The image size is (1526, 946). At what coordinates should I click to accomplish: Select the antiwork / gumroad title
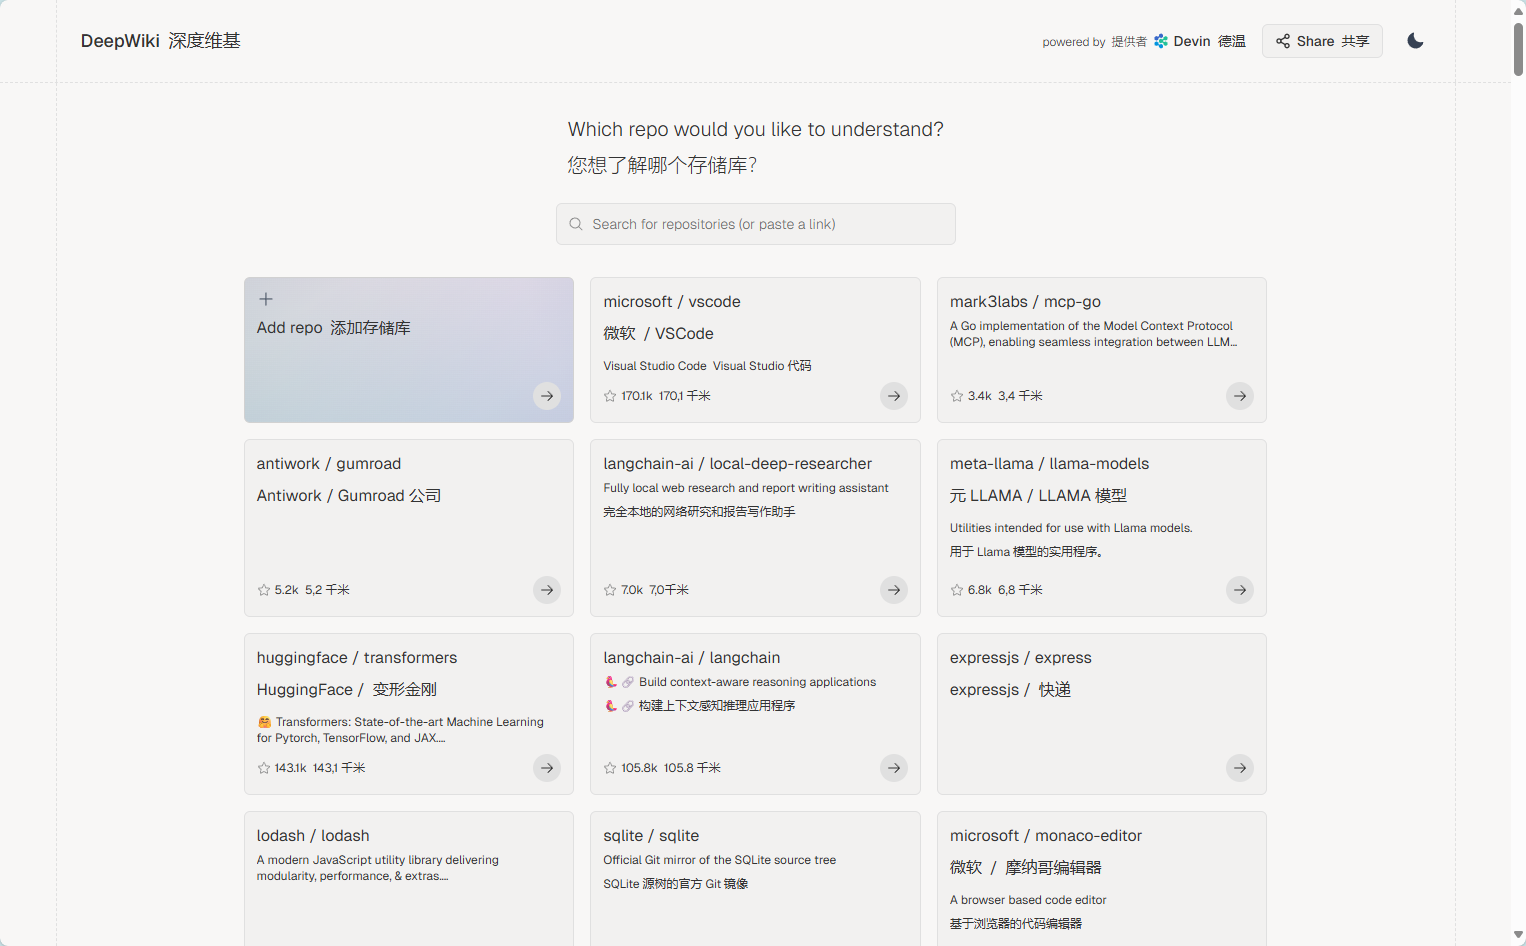tap(329, 464)
